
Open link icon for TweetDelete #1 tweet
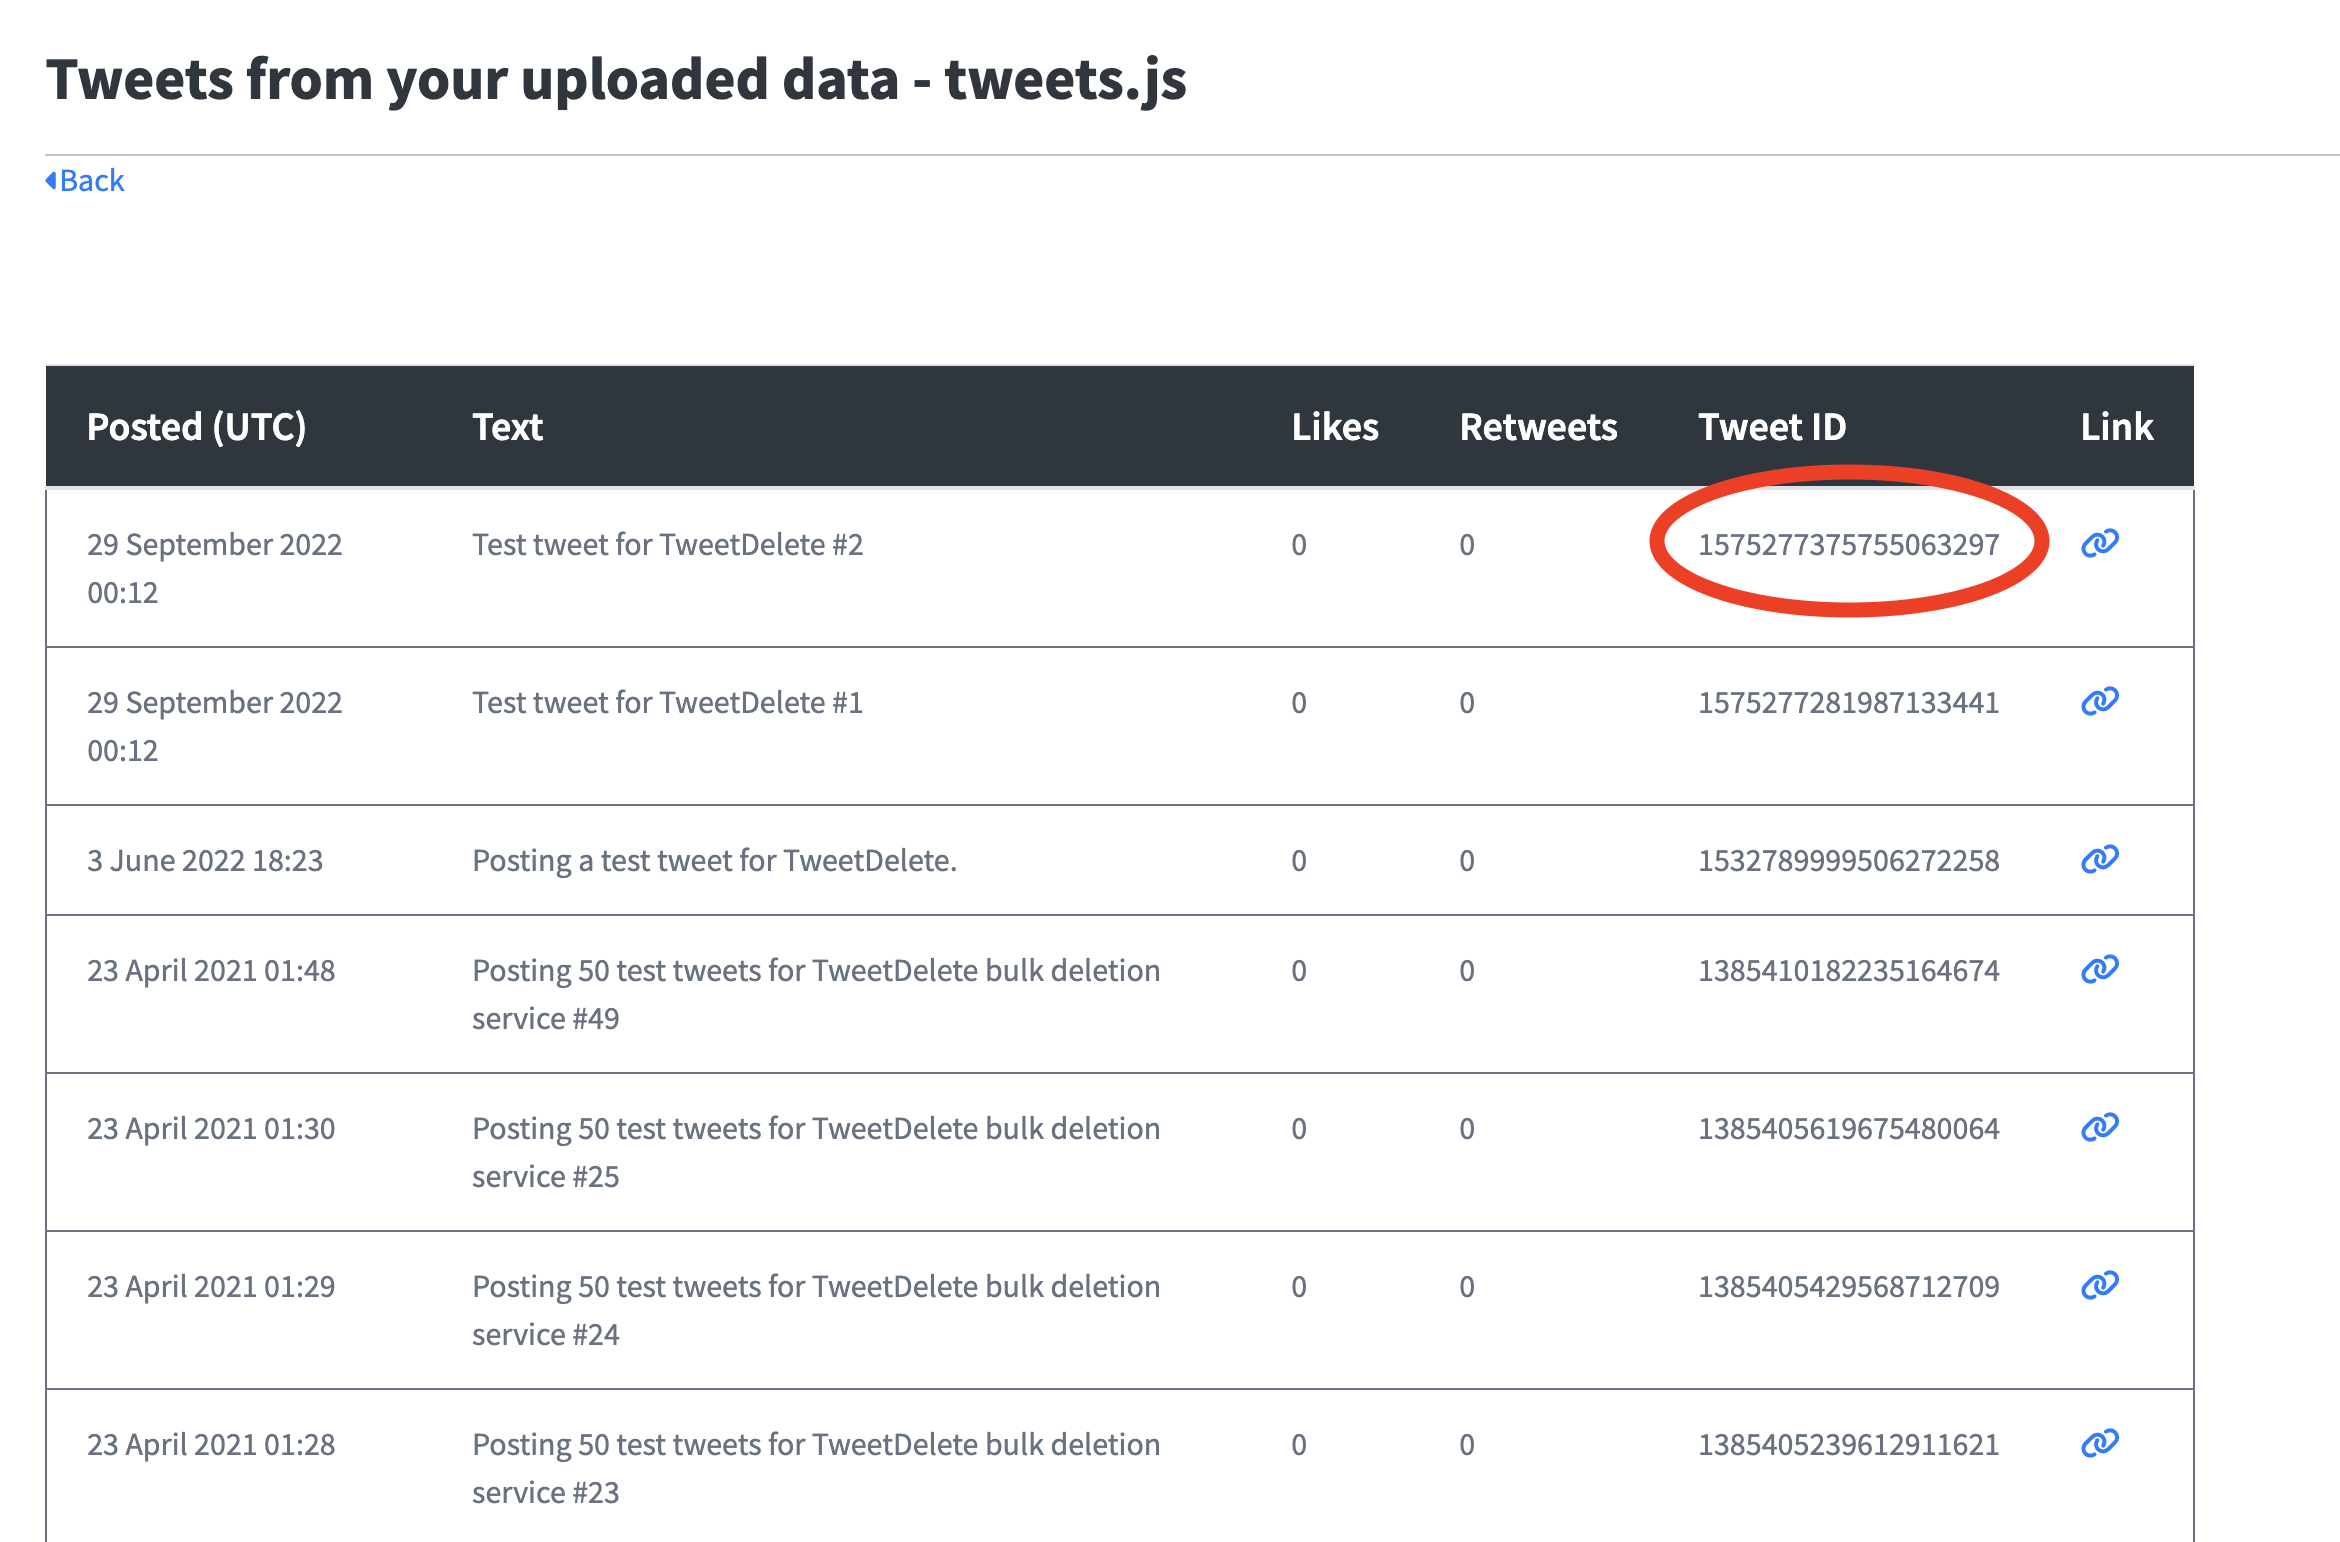tap(2099, 701)
